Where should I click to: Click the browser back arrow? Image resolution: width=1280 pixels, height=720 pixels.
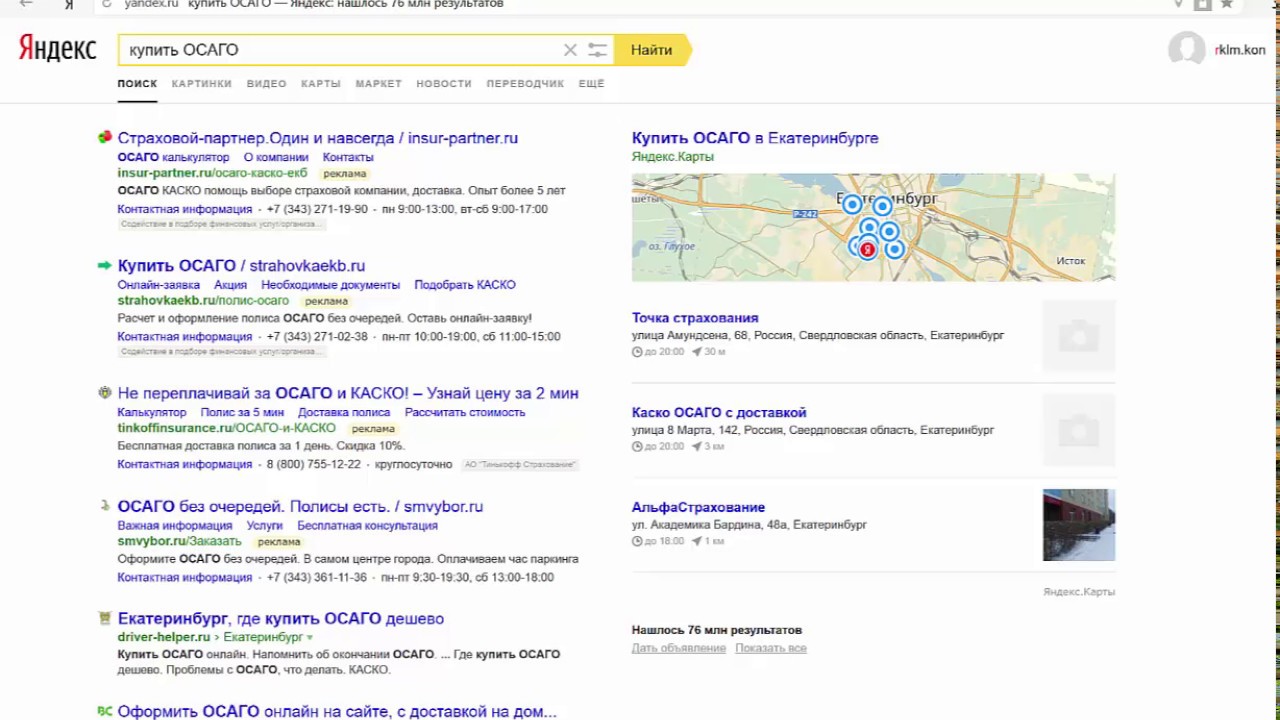pyautogui.click(x=26, y=4)
